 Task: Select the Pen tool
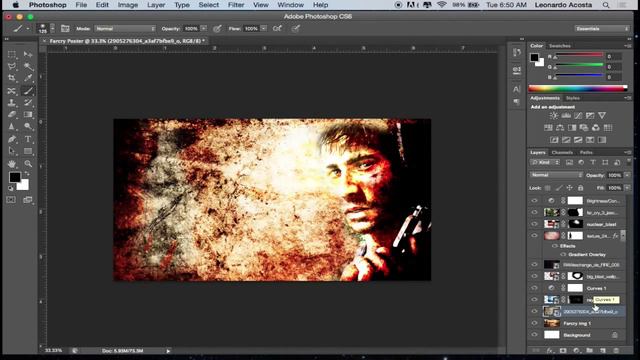pyautogui.click(x=12, y=139)
